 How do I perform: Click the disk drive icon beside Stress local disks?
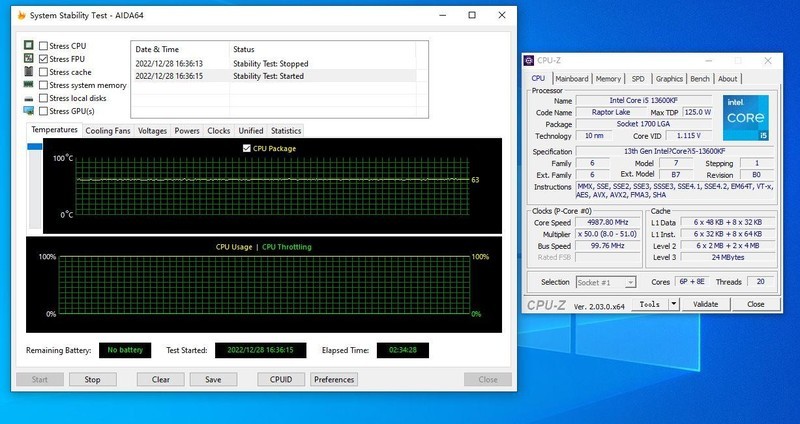pyautogui.click(x=29, y=98)
